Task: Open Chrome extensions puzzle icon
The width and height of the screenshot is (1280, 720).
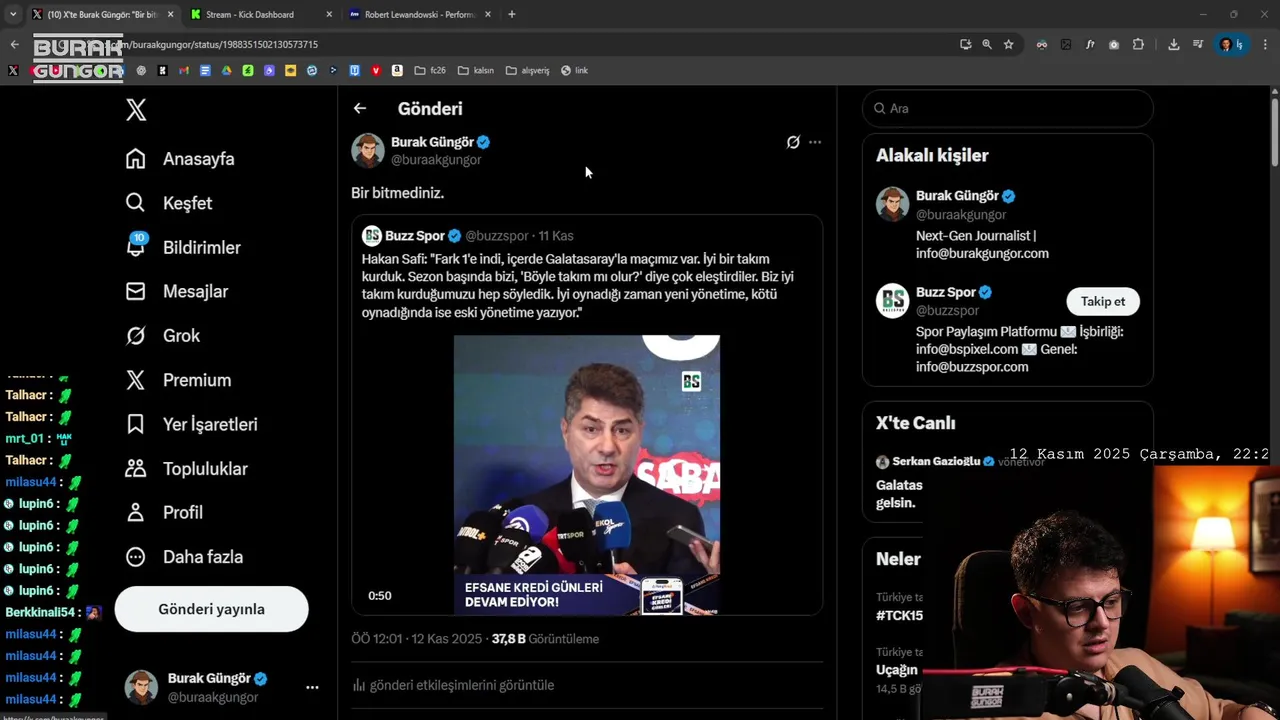Action: point(1138,44)
